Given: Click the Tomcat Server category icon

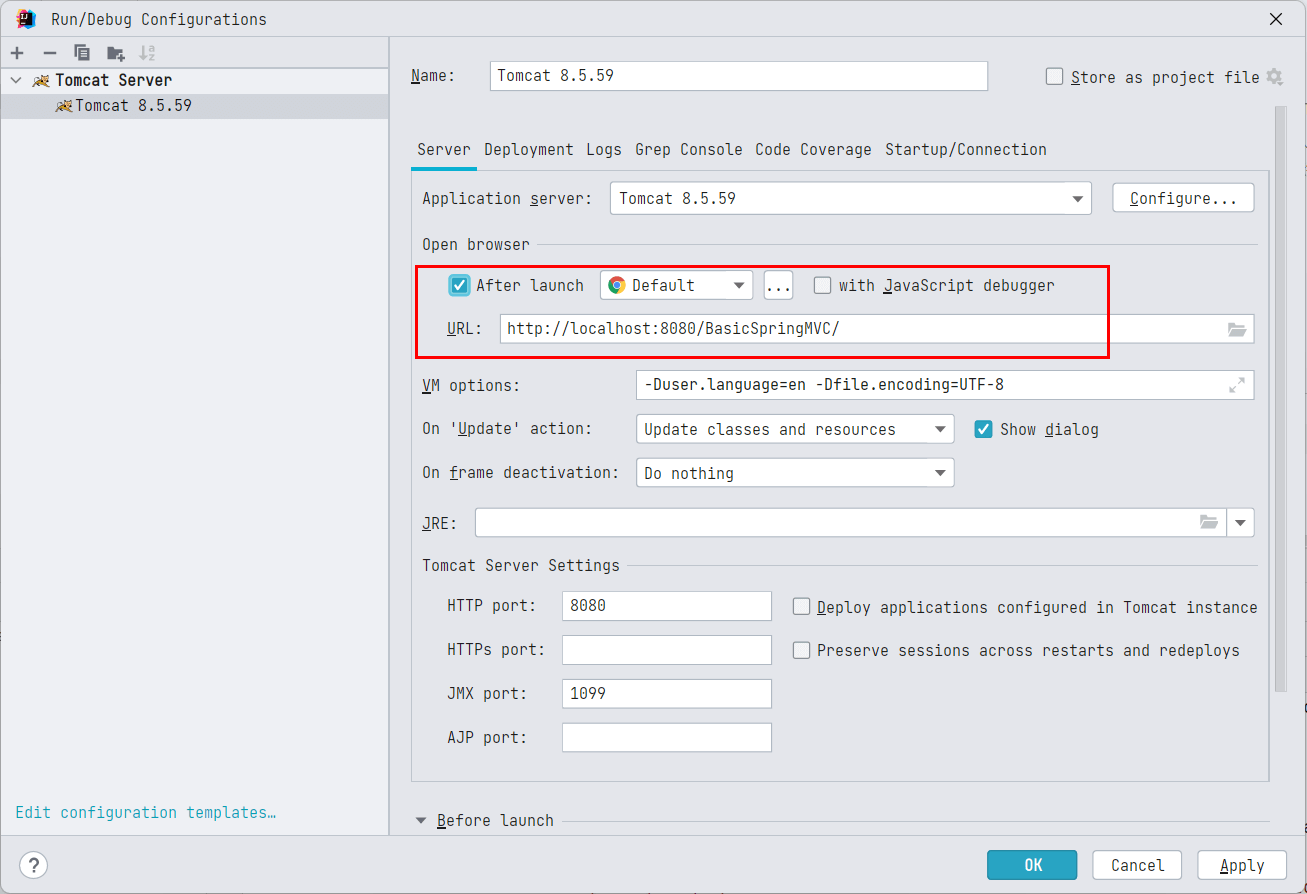Looking at the screenshot, I should 41,80.
